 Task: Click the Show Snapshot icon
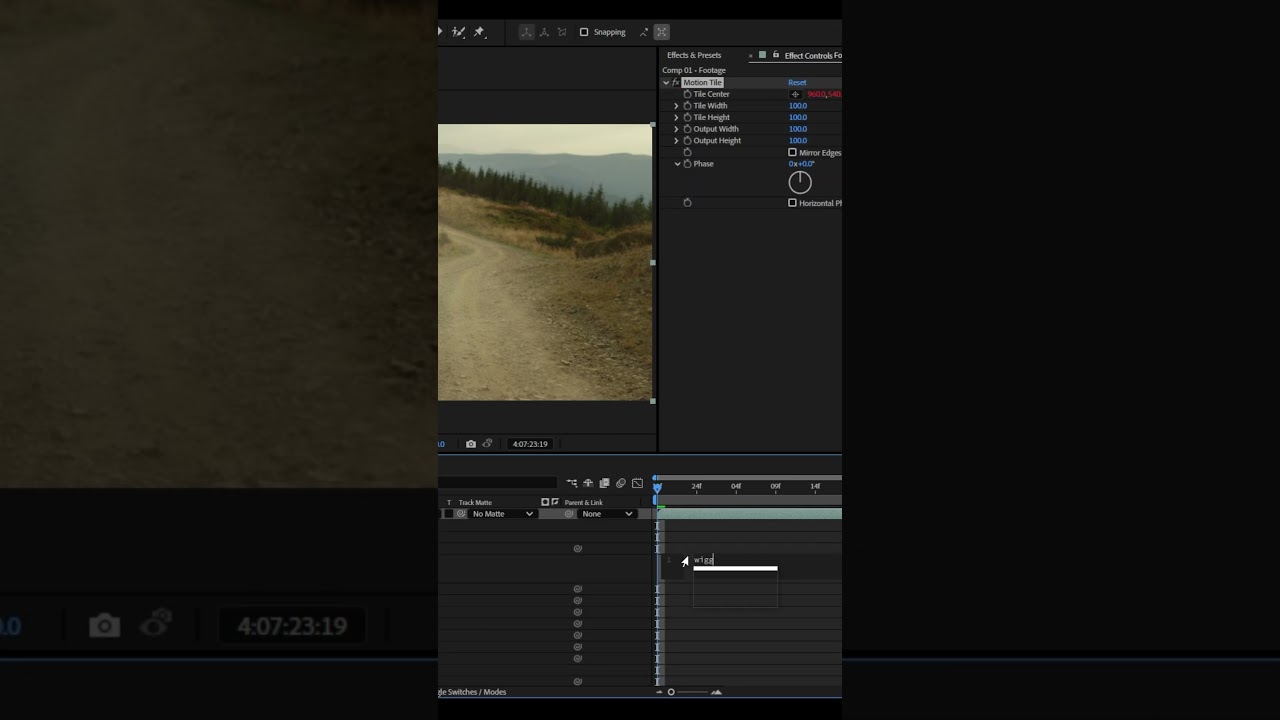pyautogui.click(x=487, y=444)
